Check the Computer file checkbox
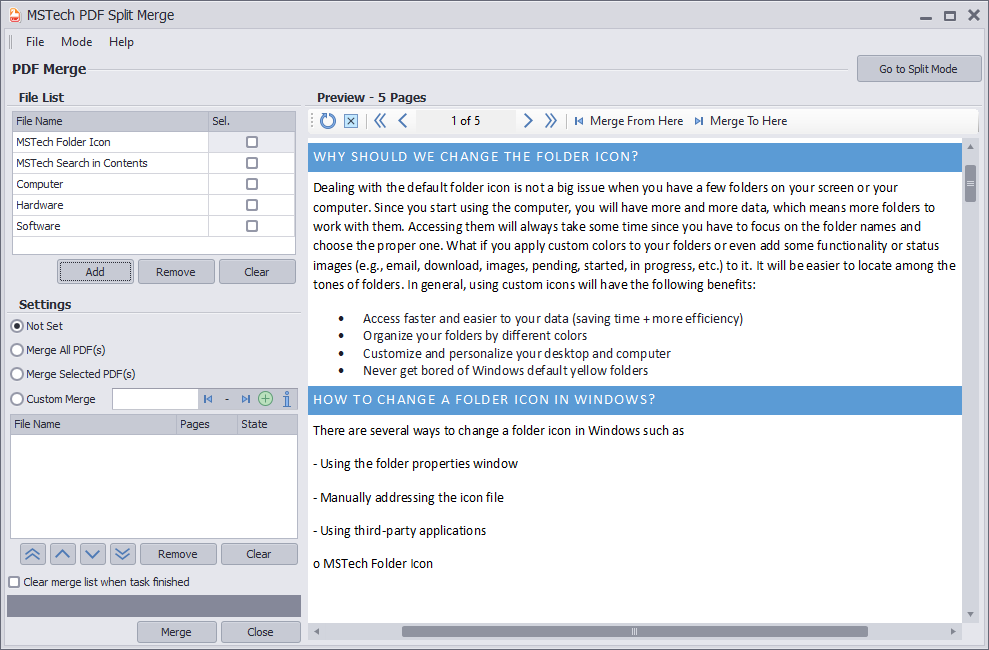The image size is (989, 650). tap(252, 184)
